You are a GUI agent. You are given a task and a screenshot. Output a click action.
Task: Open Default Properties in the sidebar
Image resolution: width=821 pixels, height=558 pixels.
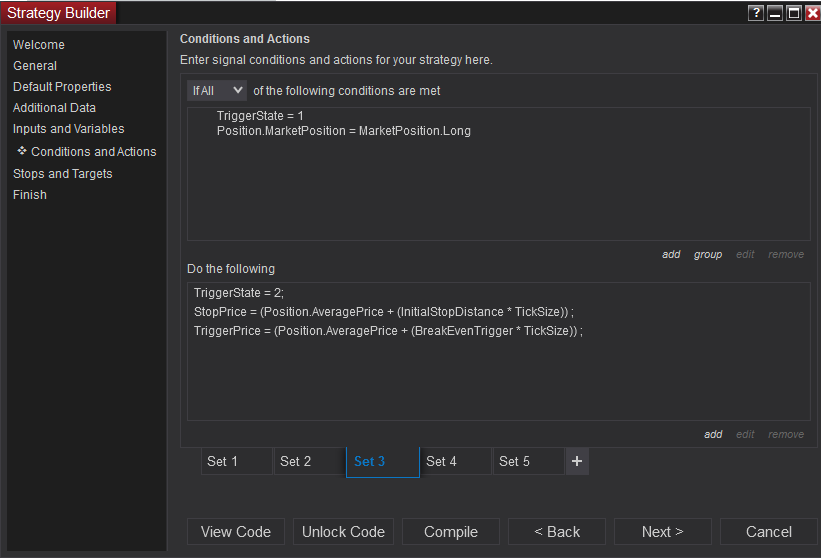tap(62, 87)
